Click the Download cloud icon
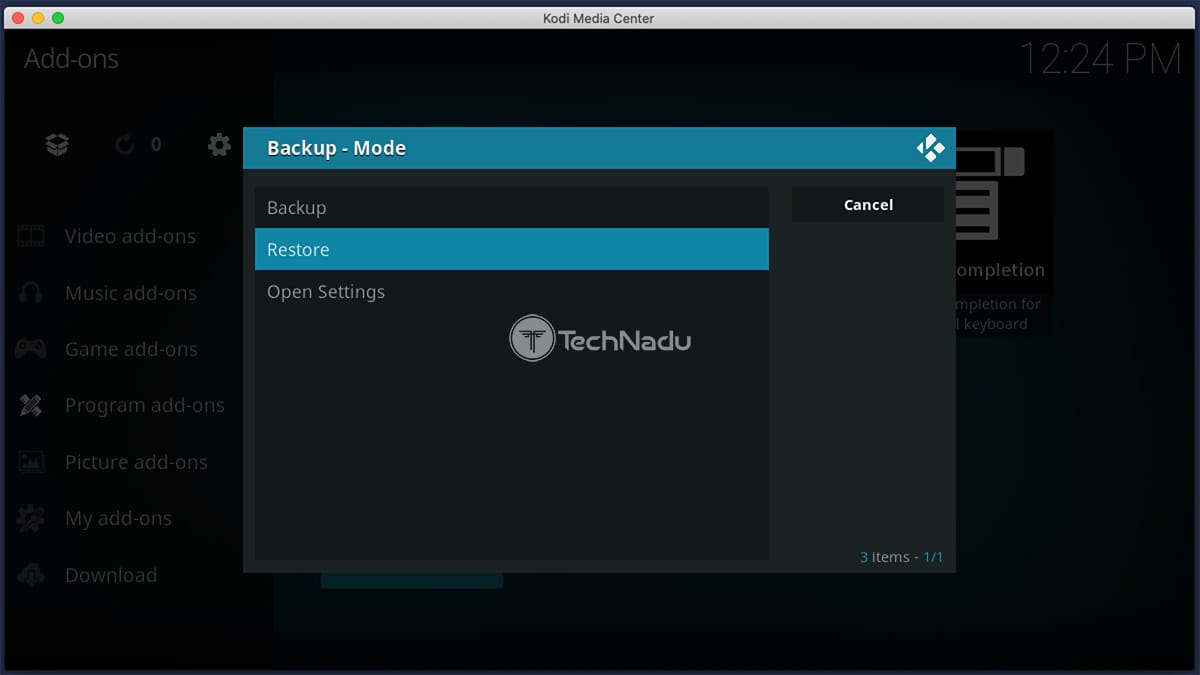 coord(31,575)
